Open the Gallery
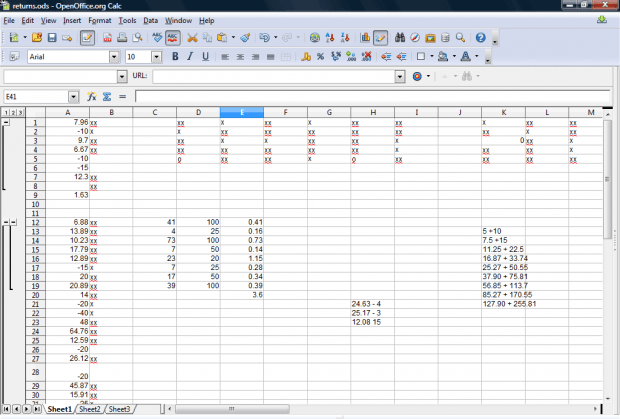This screenshot has height=419, width=620. click(430, 38)
